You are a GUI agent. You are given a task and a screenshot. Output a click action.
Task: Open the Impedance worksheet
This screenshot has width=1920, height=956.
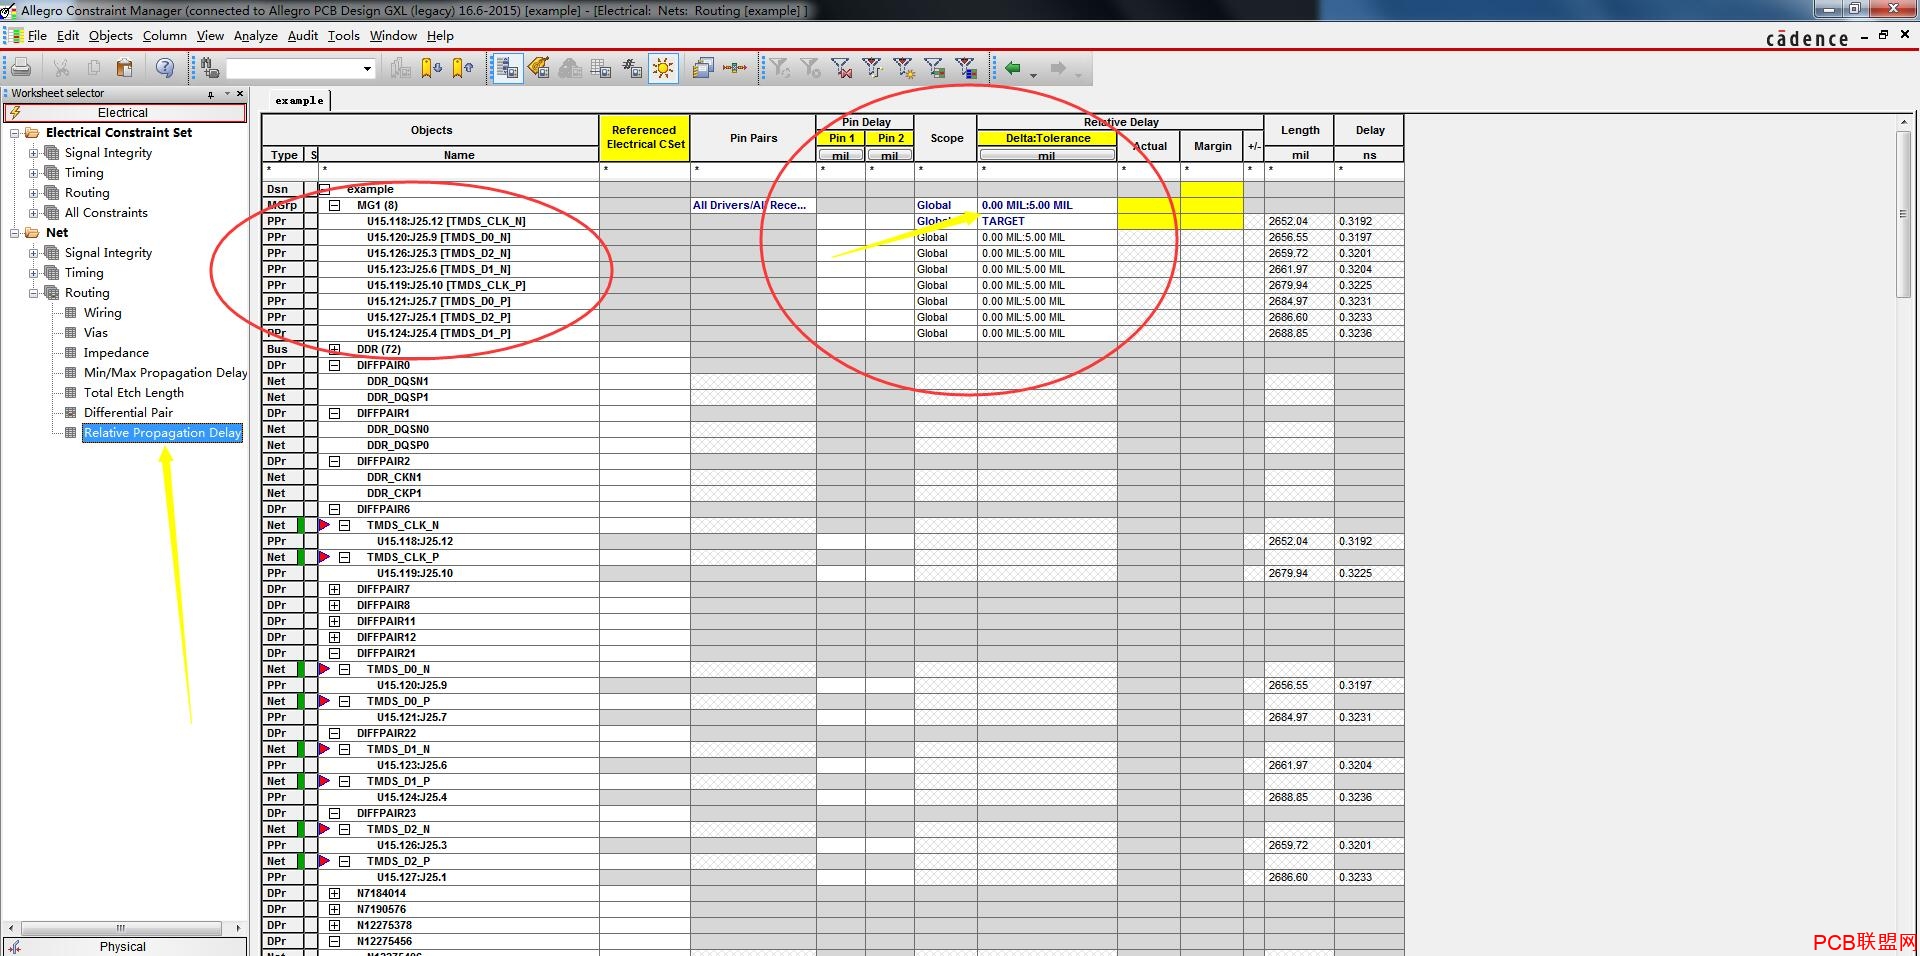point(116,353)
